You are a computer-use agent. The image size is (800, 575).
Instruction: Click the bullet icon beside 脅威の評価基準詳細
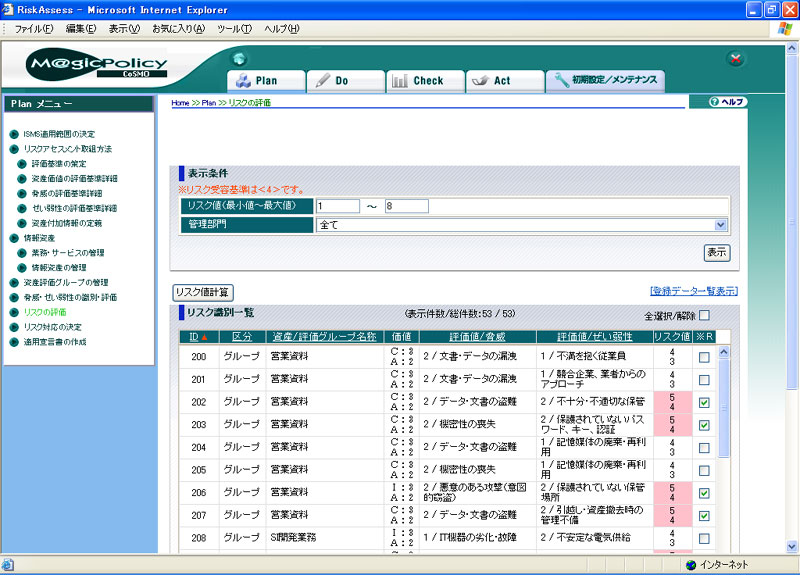[22, 193]
